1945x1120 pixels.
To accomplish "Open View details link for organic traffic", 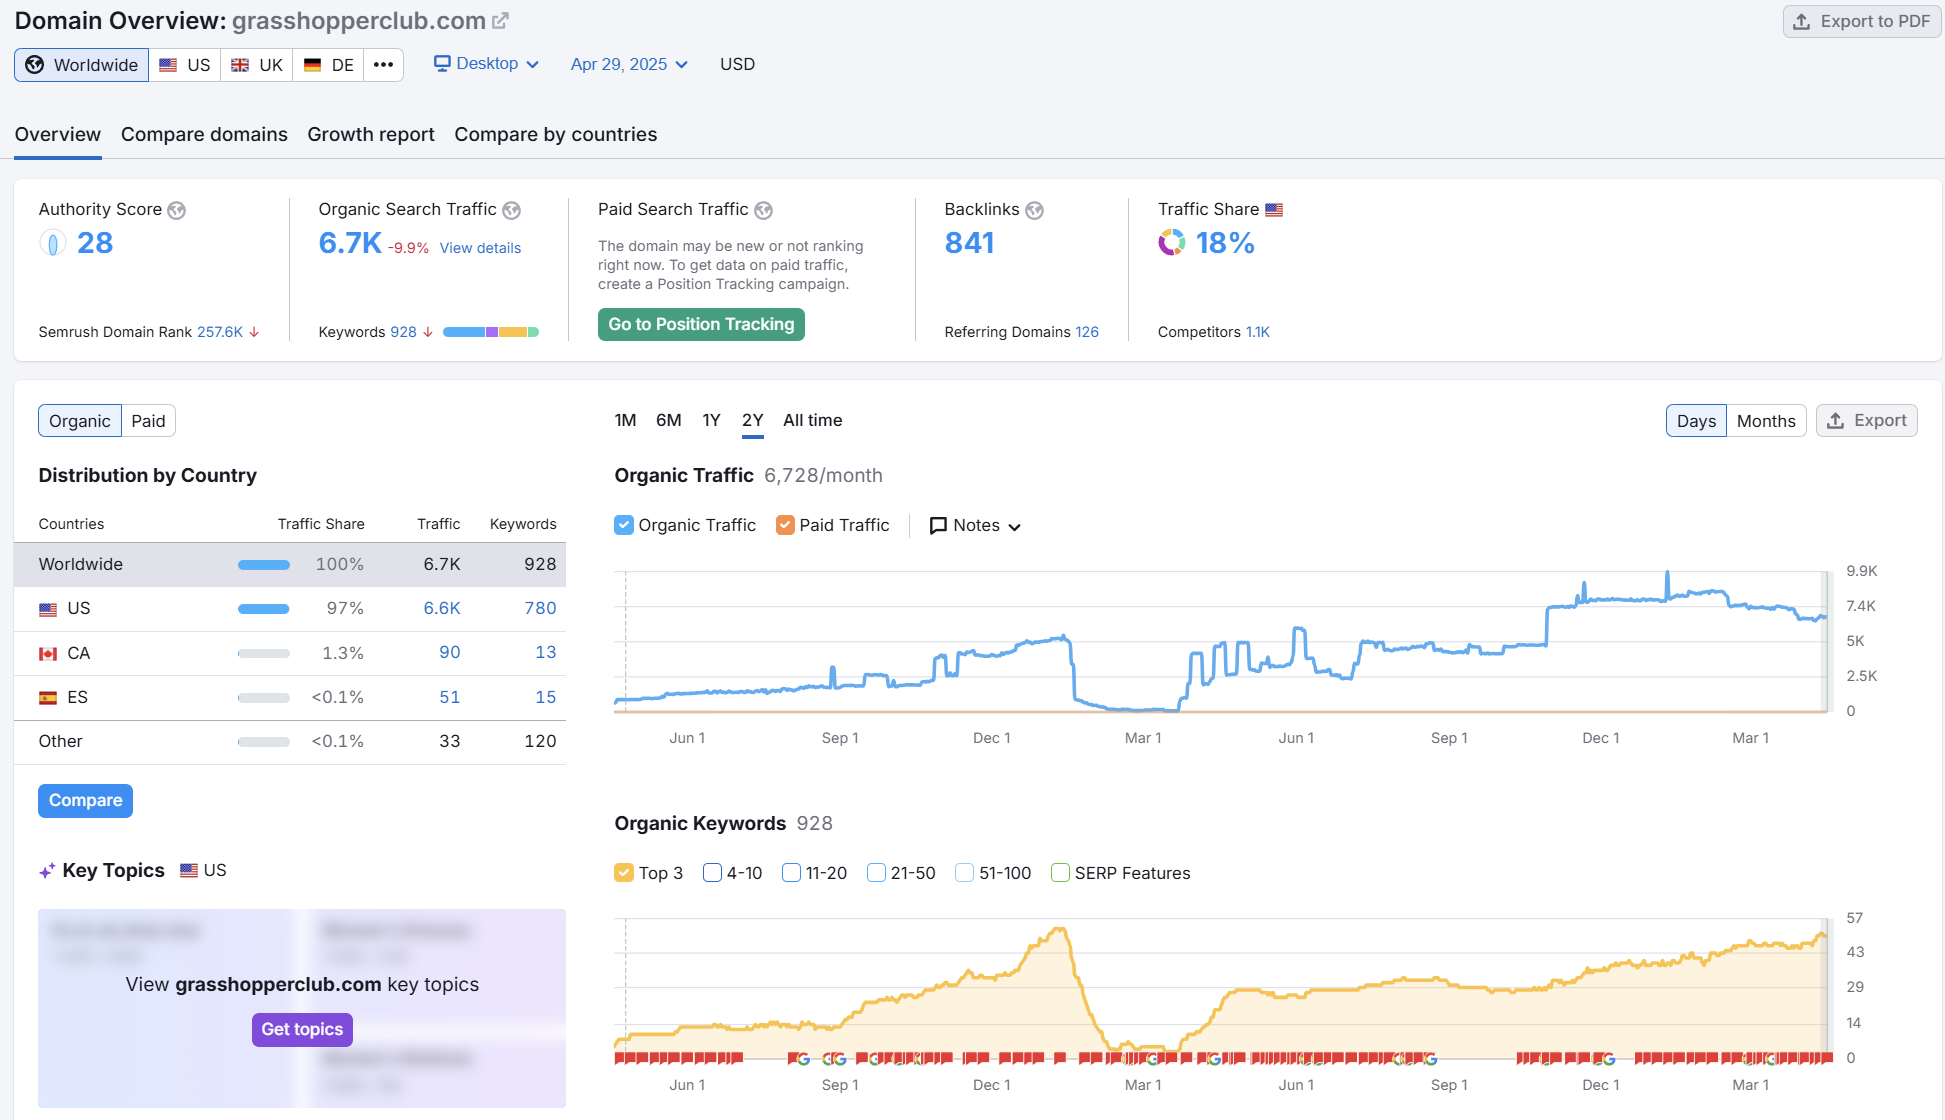I will [480, 248].
